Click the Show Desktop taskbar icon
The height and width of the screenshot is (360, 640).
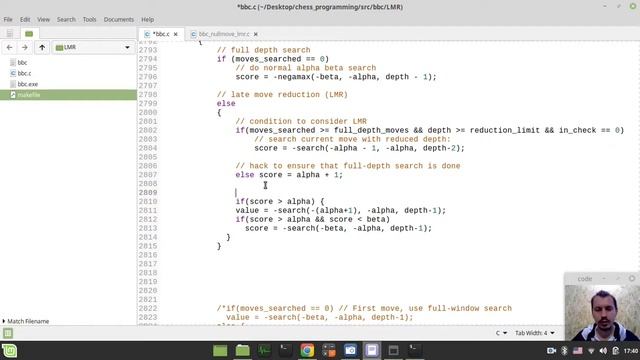(x=220, y=351)
